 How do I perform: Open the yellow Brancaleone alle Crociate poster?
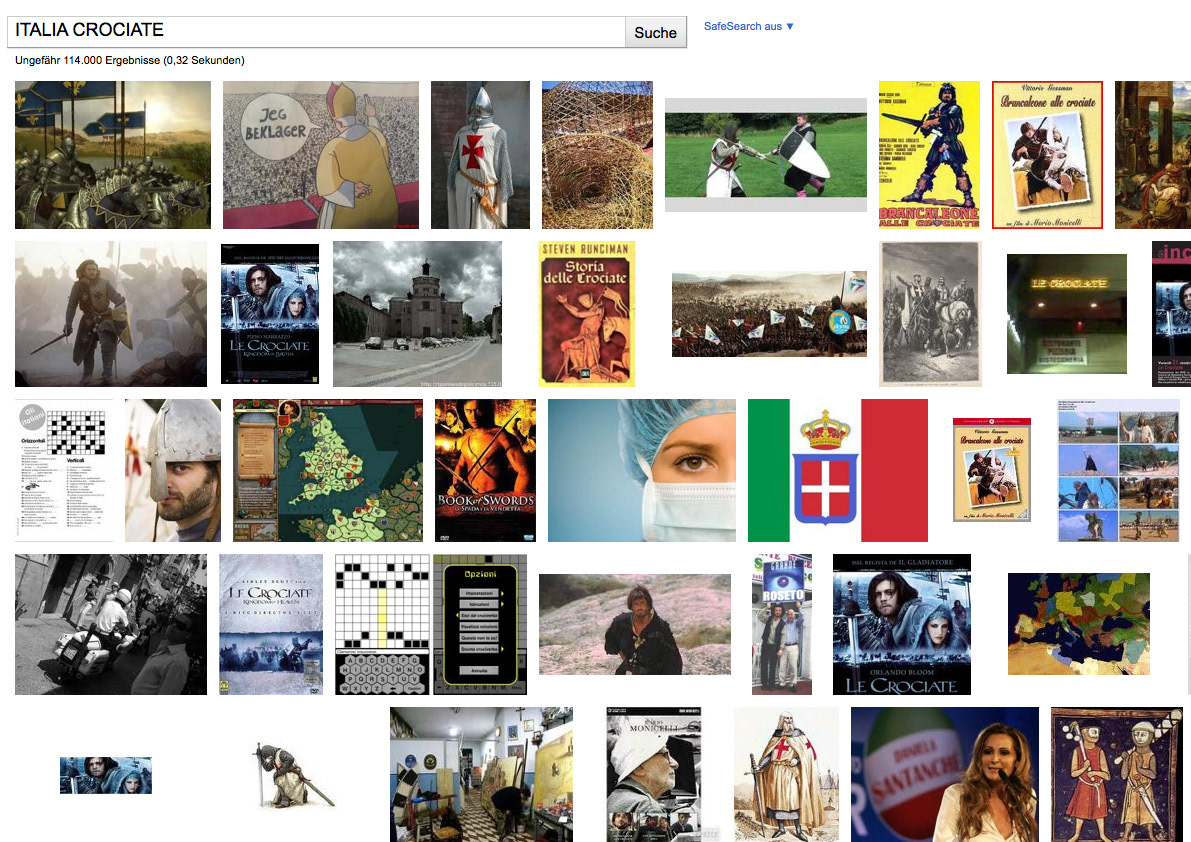[x=929, y=155]
